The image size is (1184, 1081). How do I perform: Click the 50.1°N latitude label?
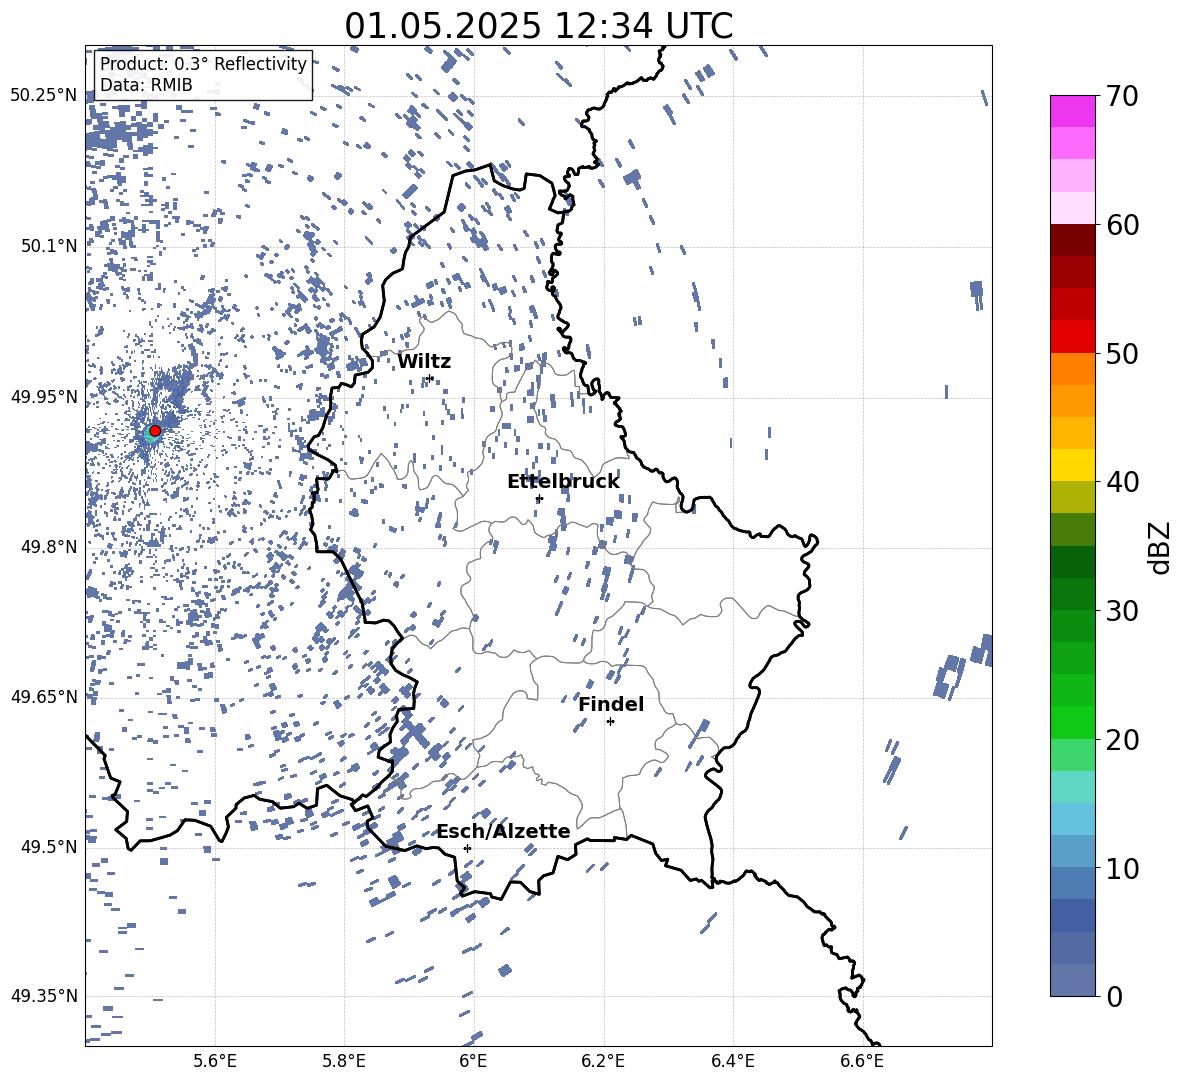tap(50, 246)
